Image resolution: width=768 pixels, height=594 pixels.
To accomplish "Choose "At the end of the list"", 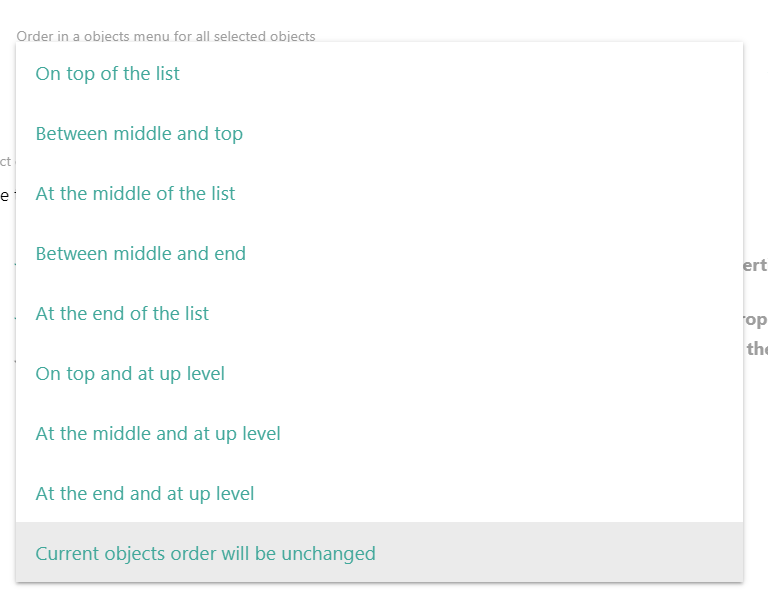I will pyautogui.click(x=122, y=313).
